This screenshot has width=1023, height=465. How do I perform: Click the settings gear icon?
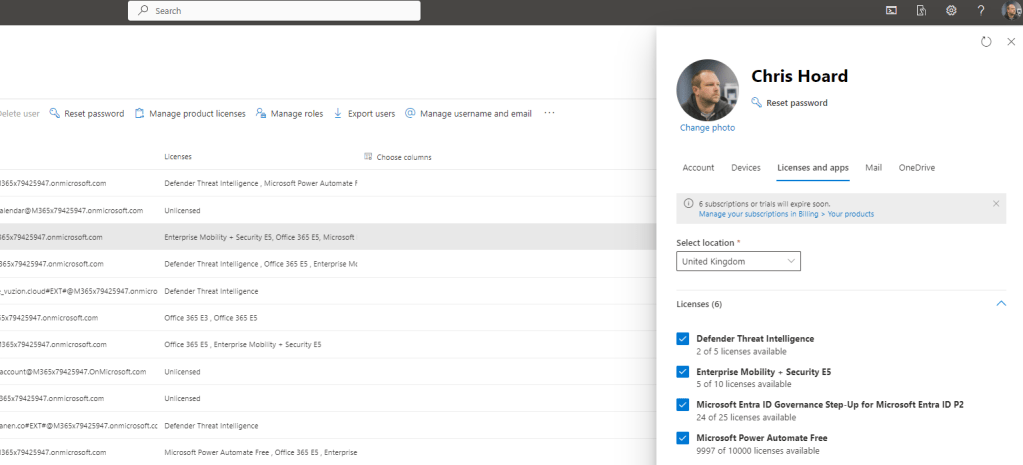pos(951,10)
